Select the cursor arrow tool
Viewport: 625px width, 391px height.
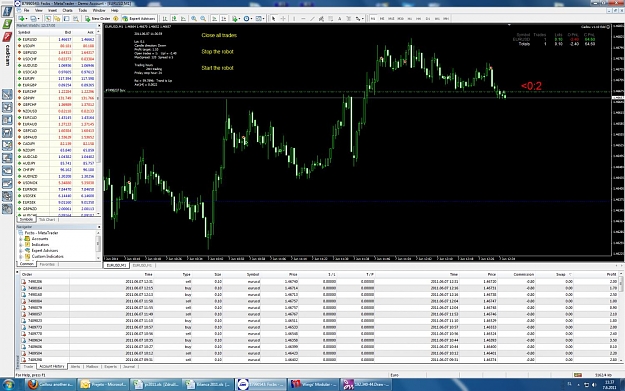273,18
